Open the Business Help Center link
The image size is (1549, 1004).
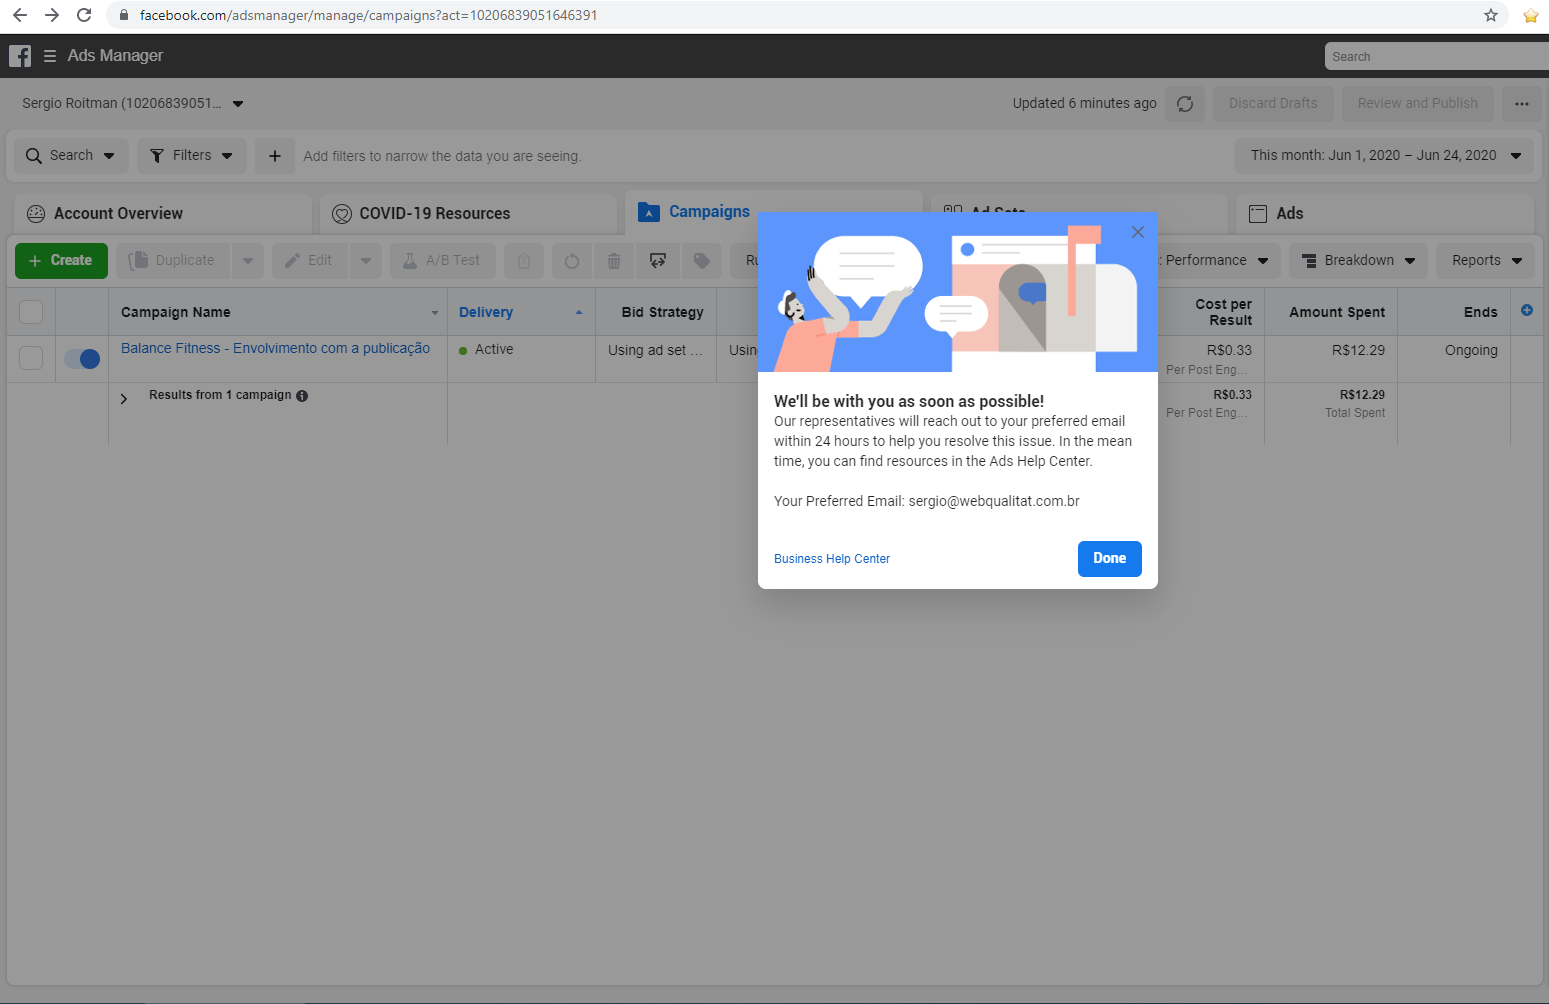tap(832, 559)
